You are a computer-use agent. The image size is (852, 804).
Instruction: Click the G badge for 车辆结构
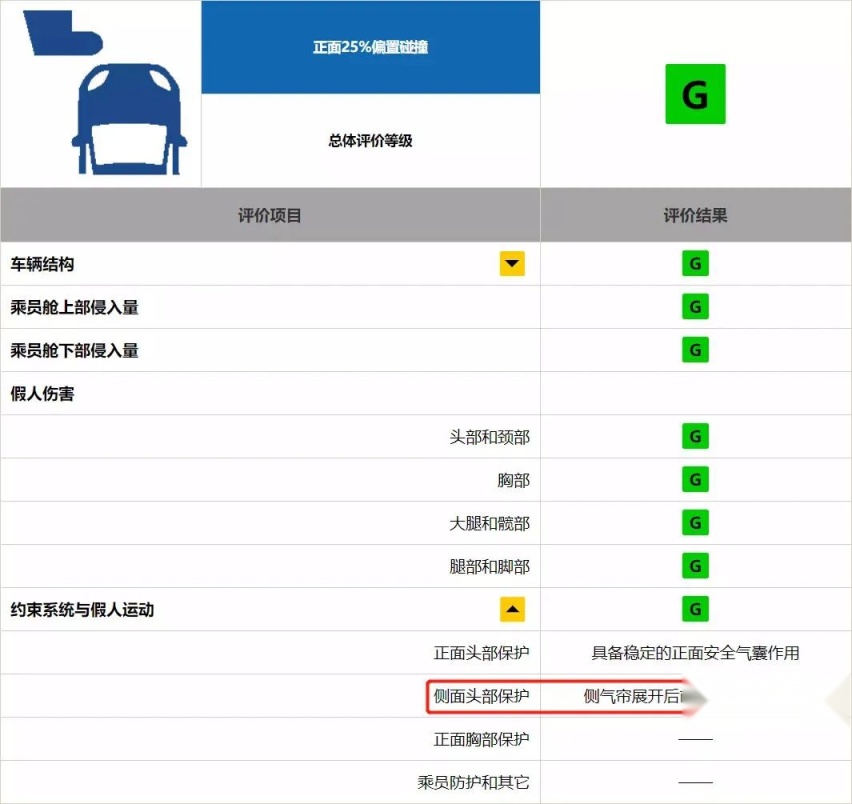(x=695, y=263)
